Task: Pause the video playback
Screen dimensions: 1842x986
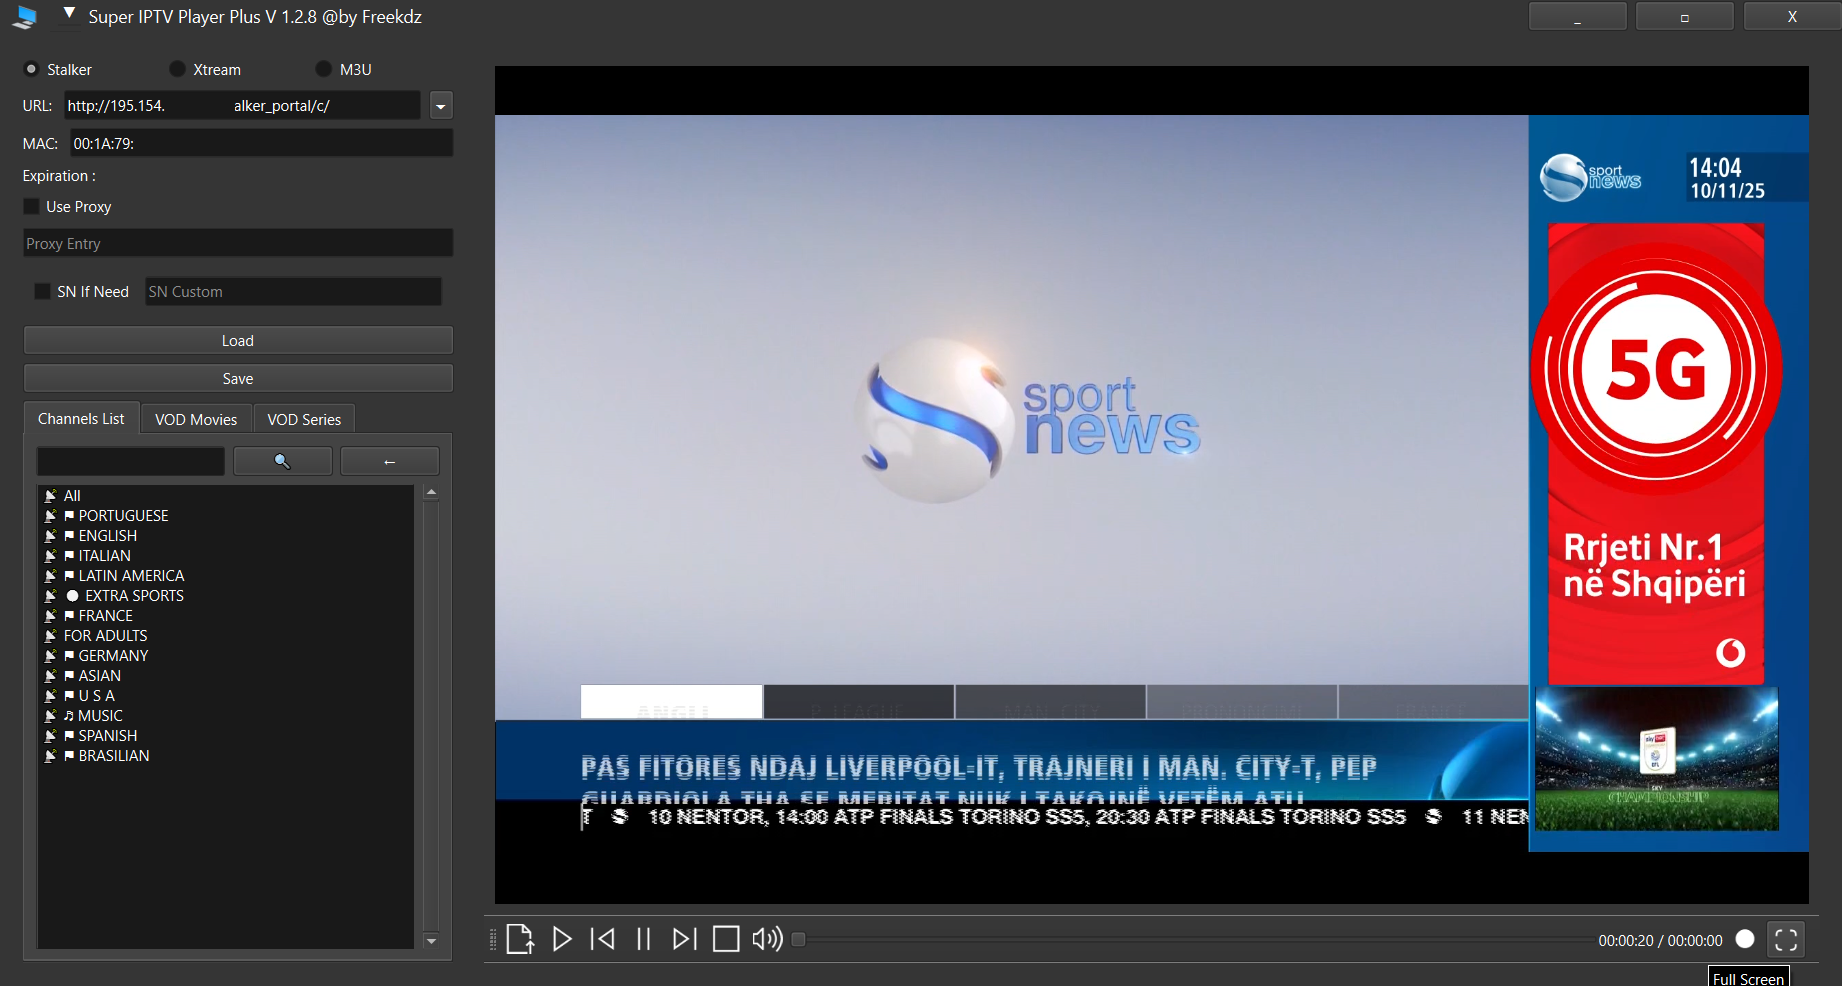Action: [644, 939]
